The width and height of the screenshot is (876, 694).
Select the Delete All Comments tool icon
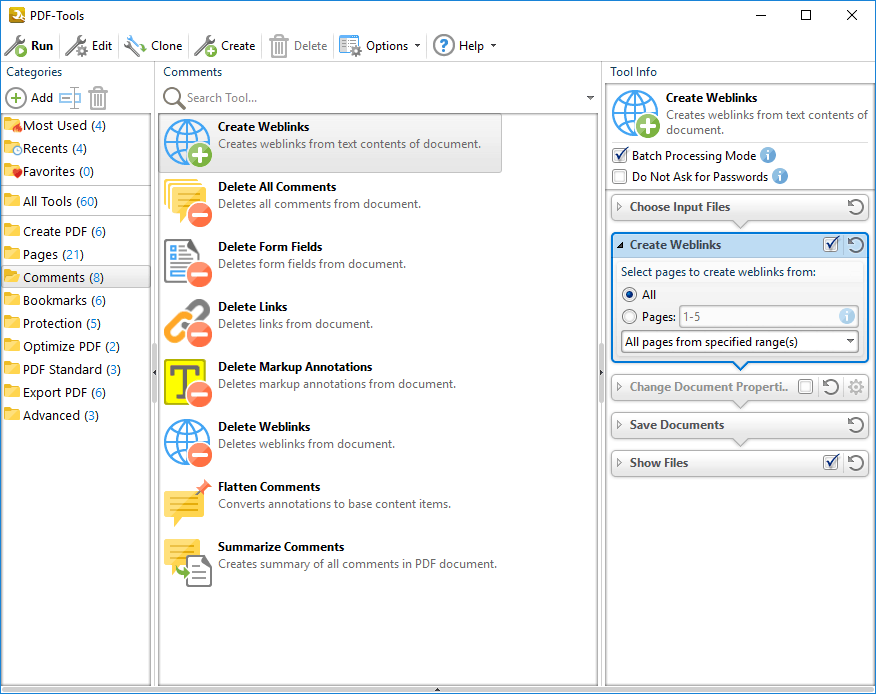tap(188, 203)
